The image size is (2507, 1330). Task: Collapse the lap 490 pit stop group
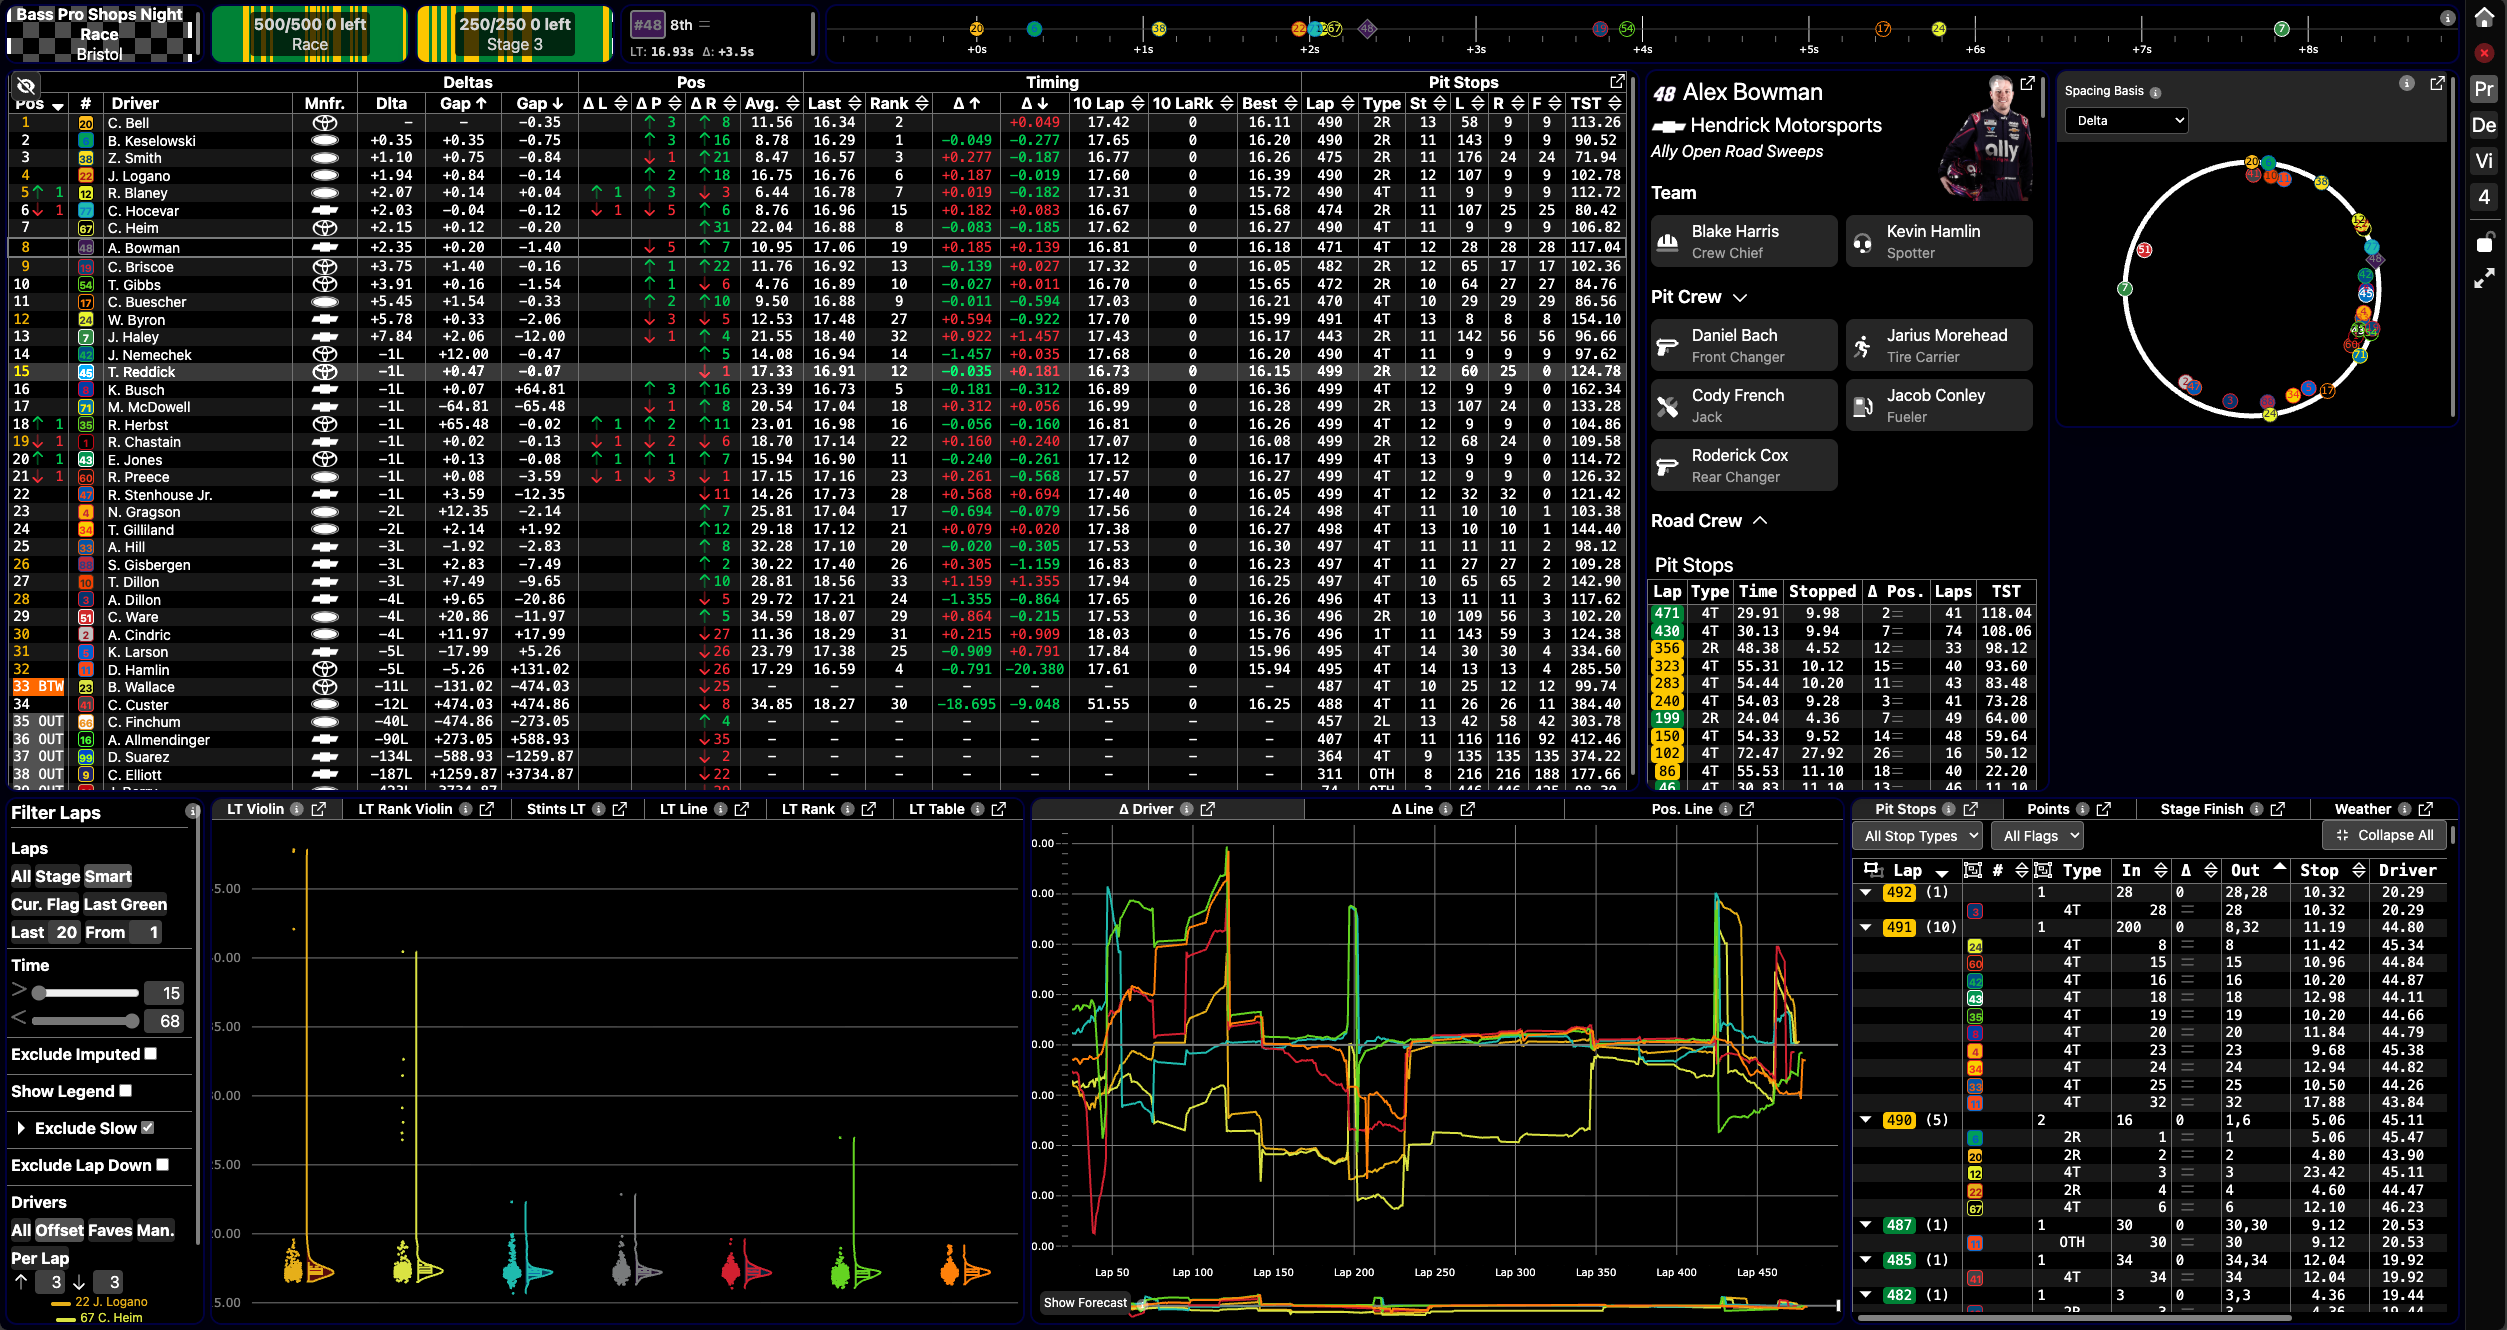point(1866,1120)
